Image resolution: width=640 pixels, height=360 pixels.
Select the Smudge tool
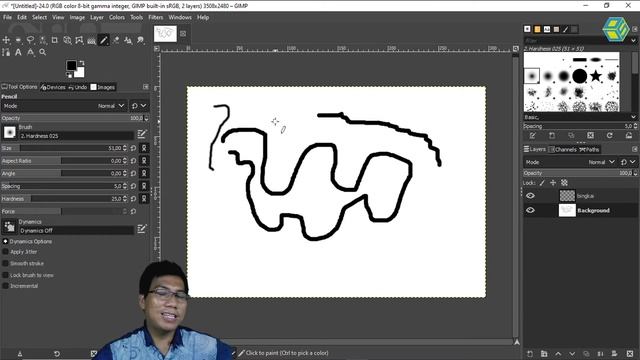(x=140, y=40)
